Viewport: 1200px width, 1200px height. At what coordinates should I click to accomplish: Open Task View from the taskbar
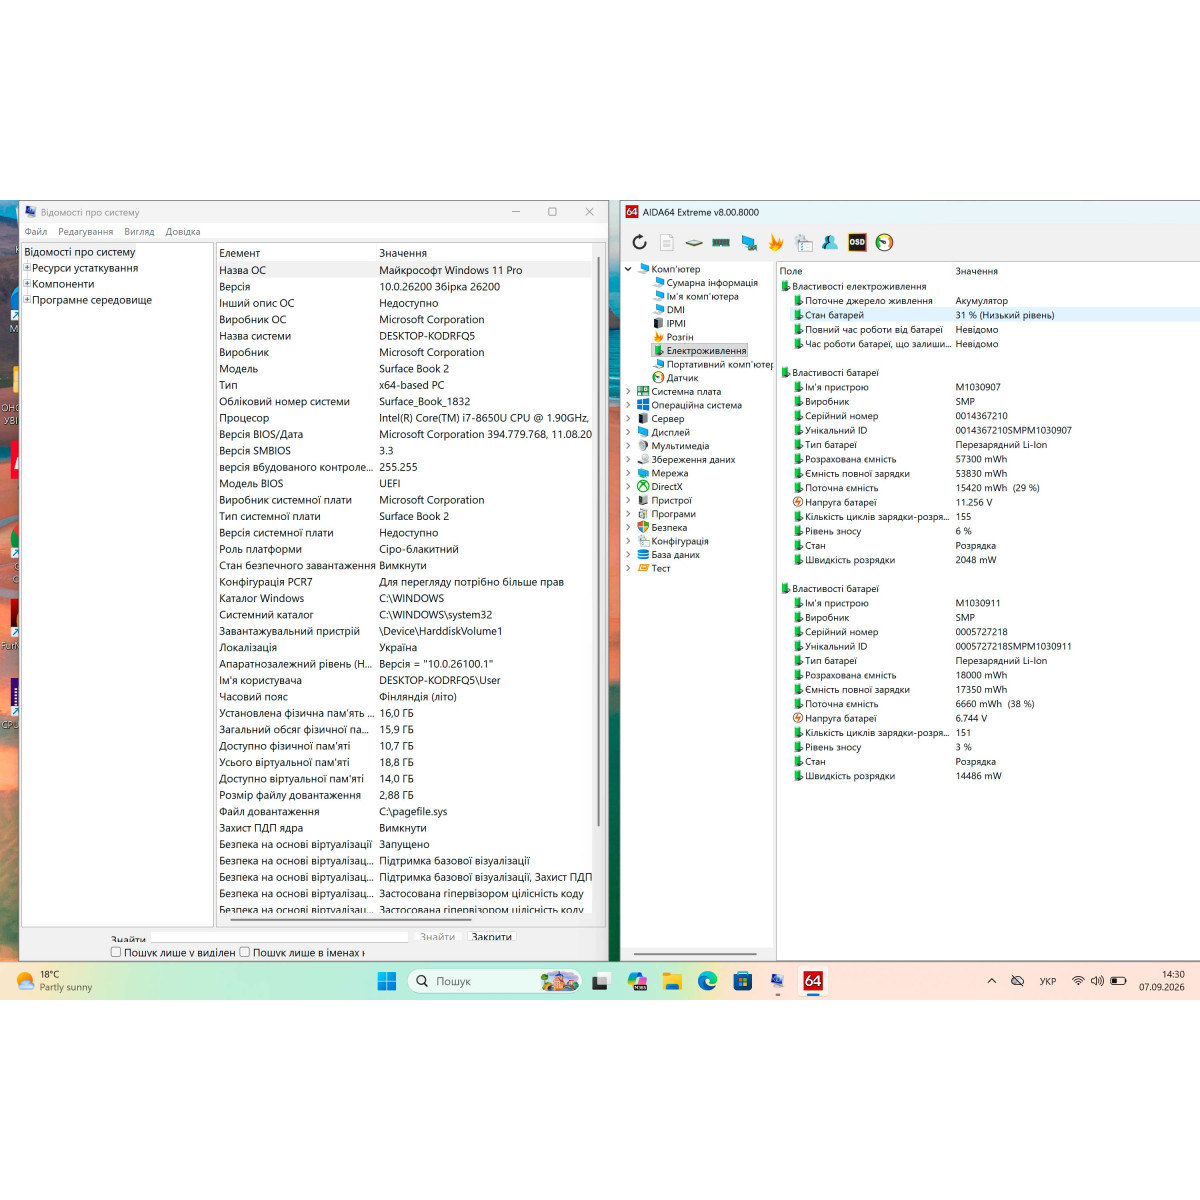[600, 981]
